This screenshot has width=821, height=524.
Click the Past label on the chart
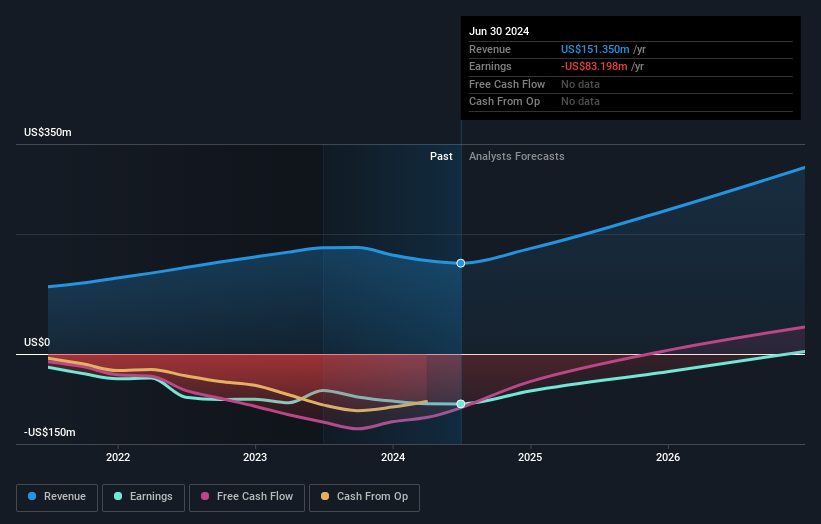click(441, 157)
